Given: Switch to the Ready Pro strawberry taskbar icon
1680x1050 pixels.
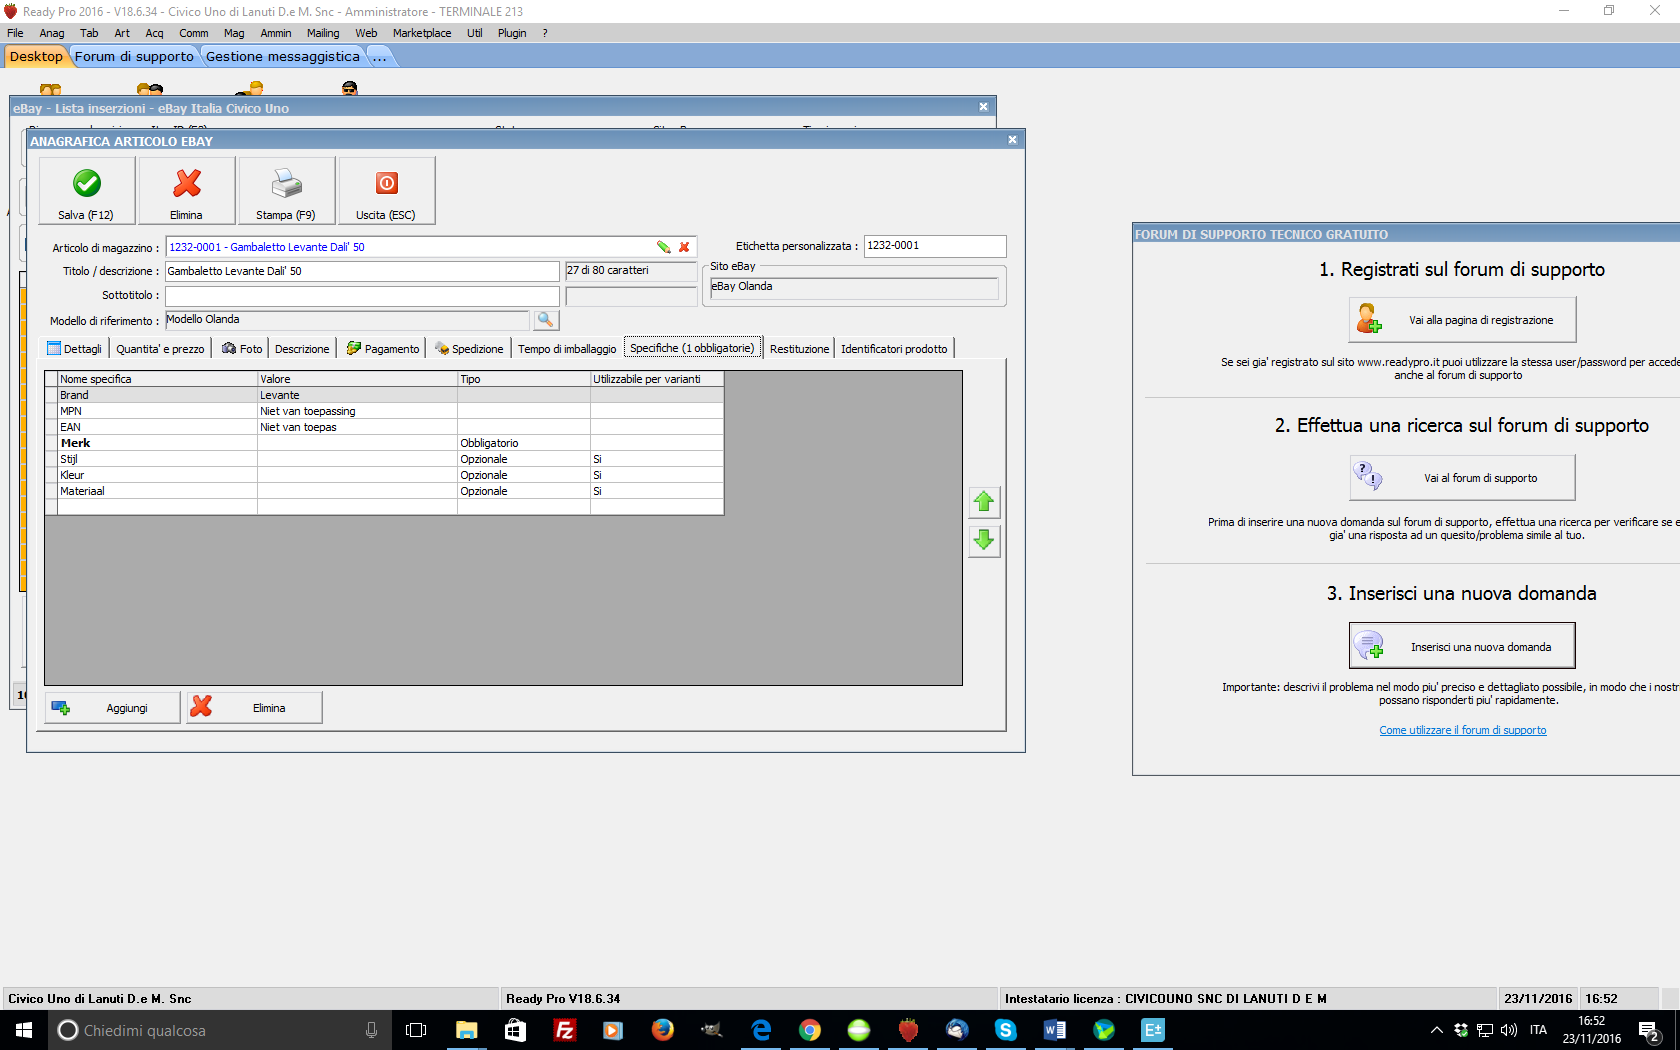Looking at the screenshot, I should coord(908,1030).
